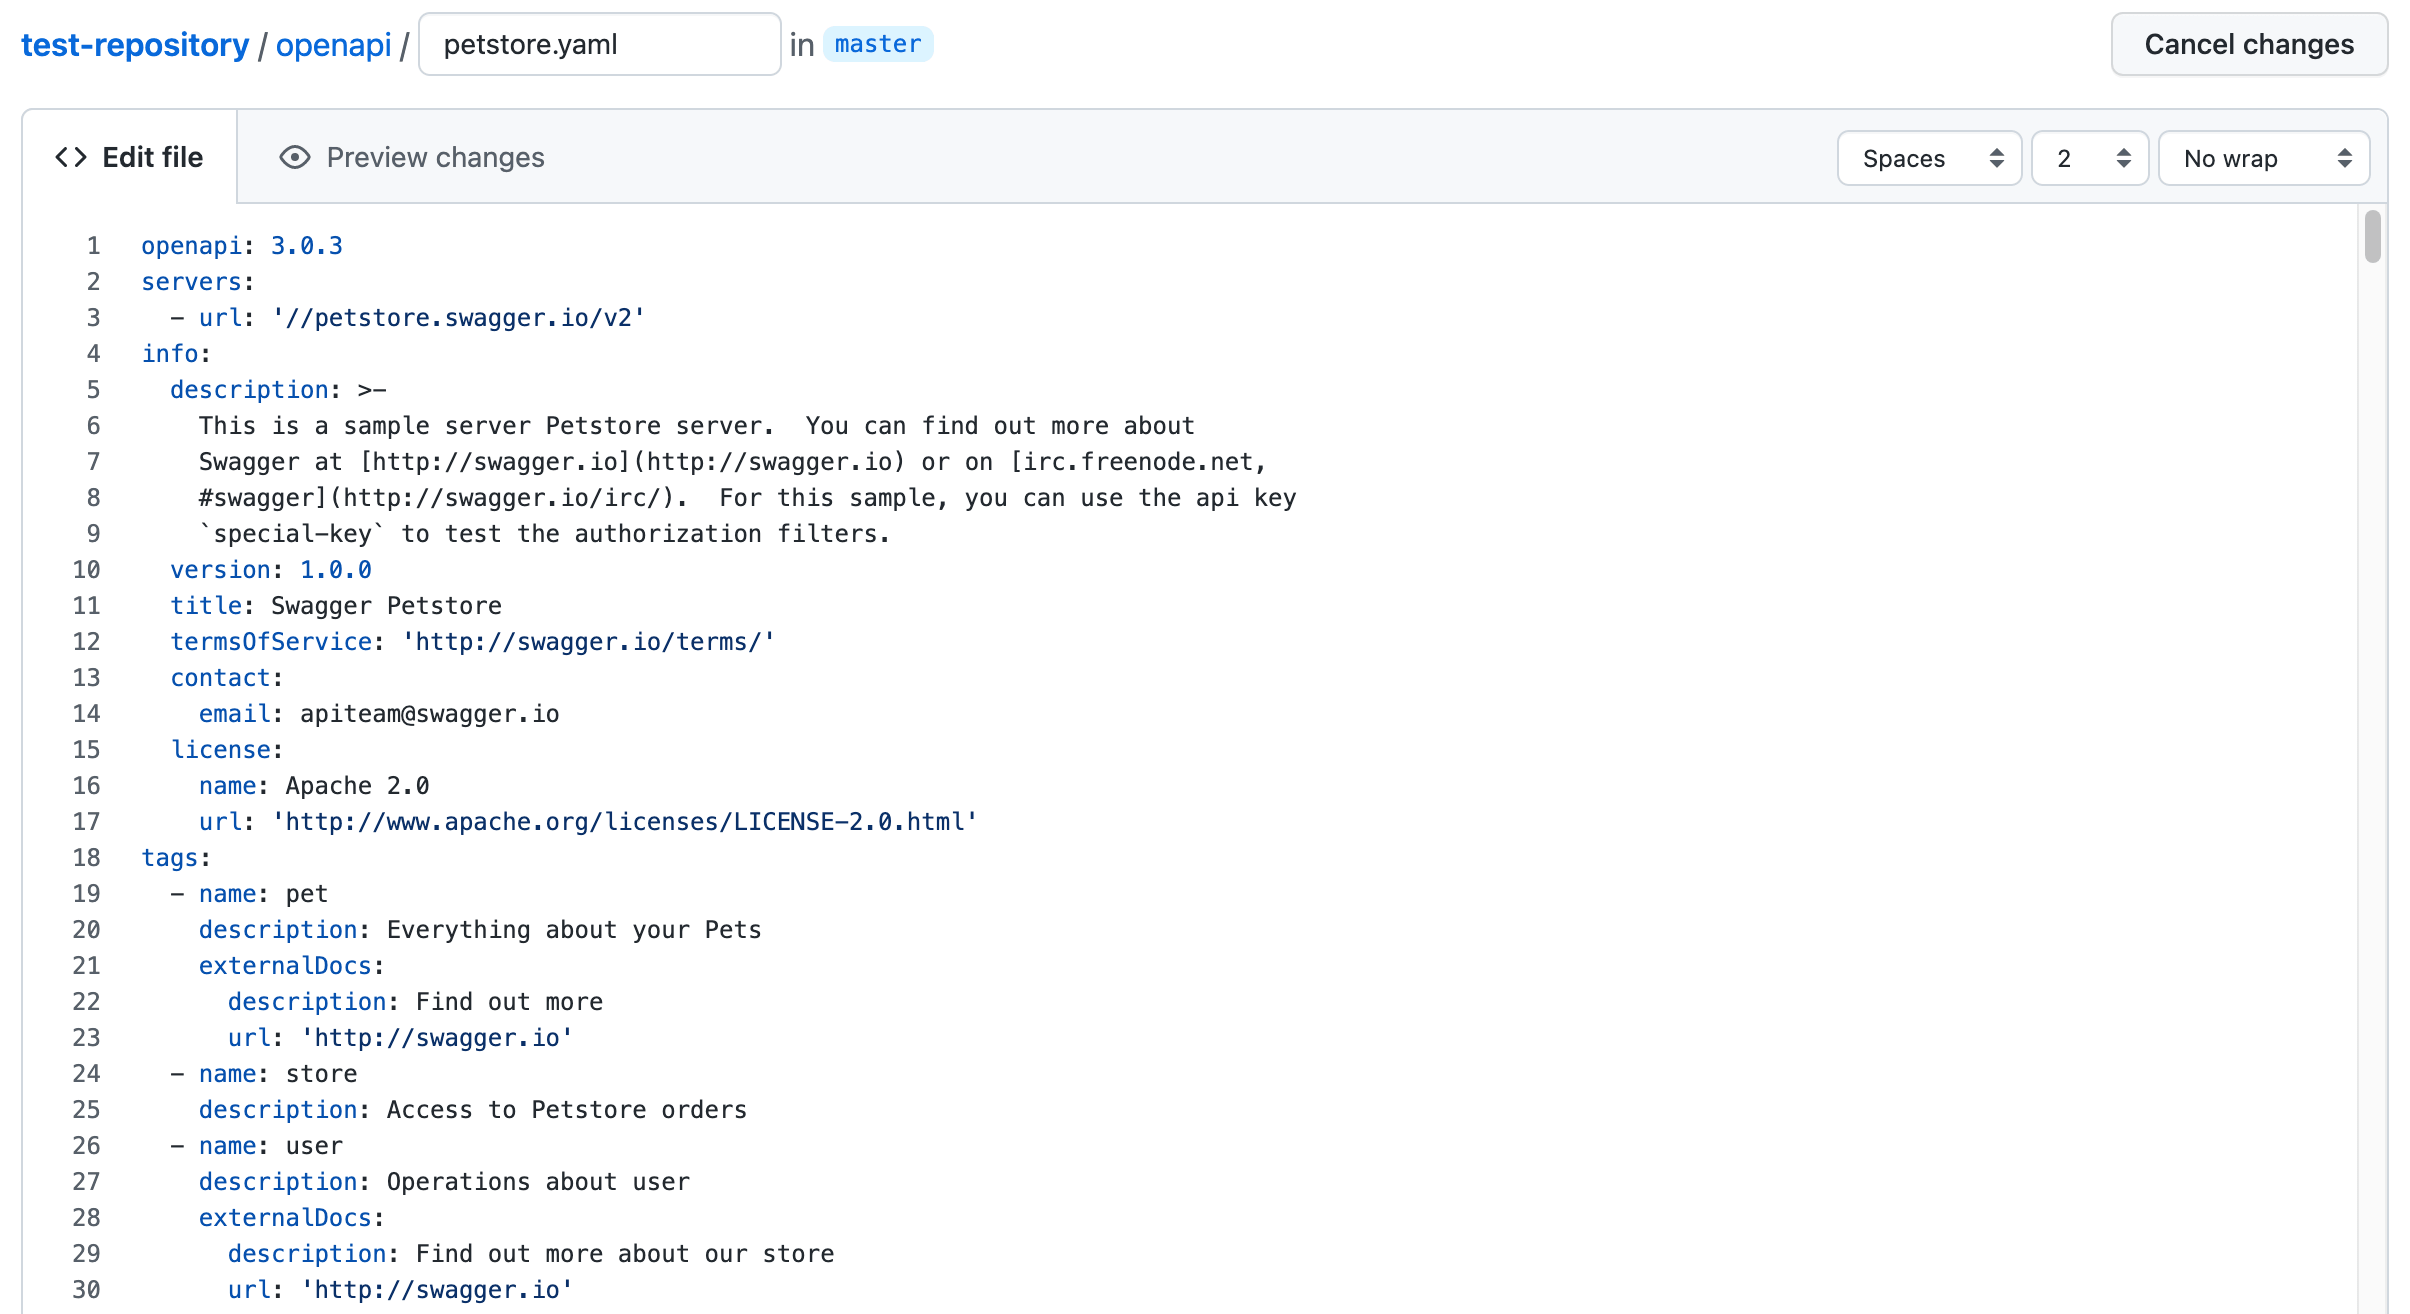Place cursor in '//petstore.swagger.io/v2' url
Image resolution: width=2410 pixels, height=1314 pixels.
(x=459, y=318)
